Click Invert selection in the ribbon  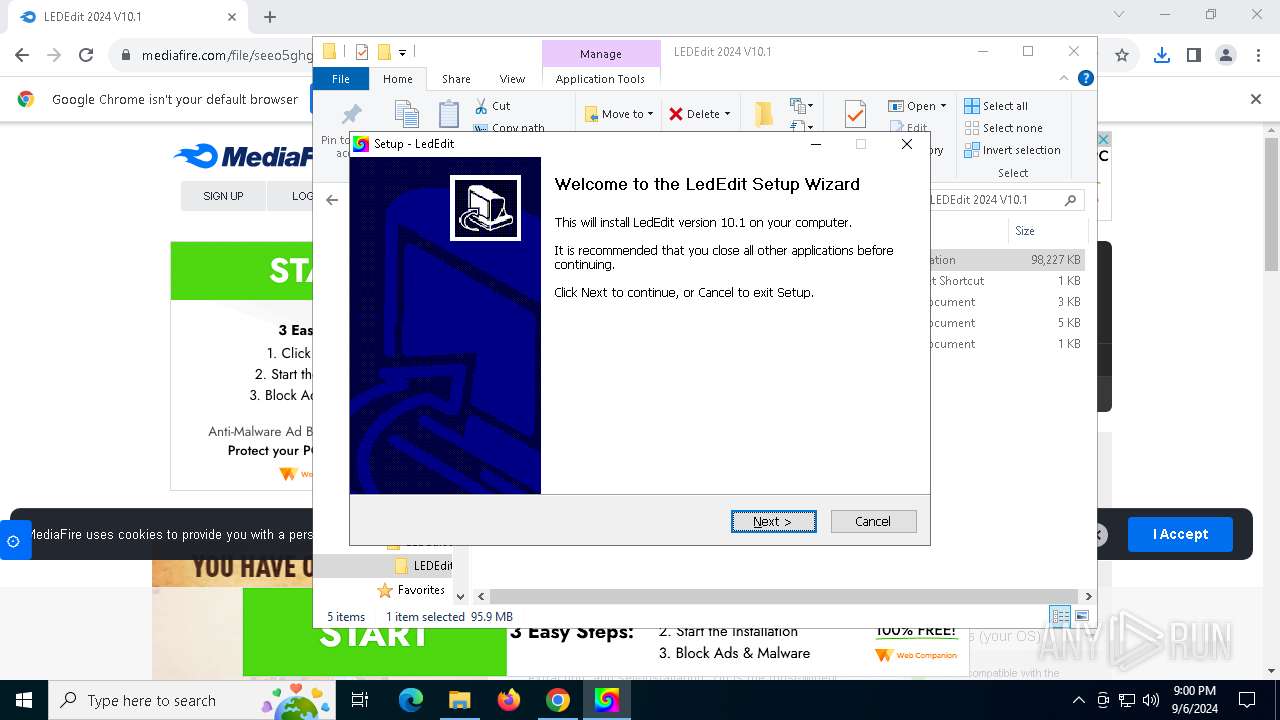click(x=1012, y=150)
